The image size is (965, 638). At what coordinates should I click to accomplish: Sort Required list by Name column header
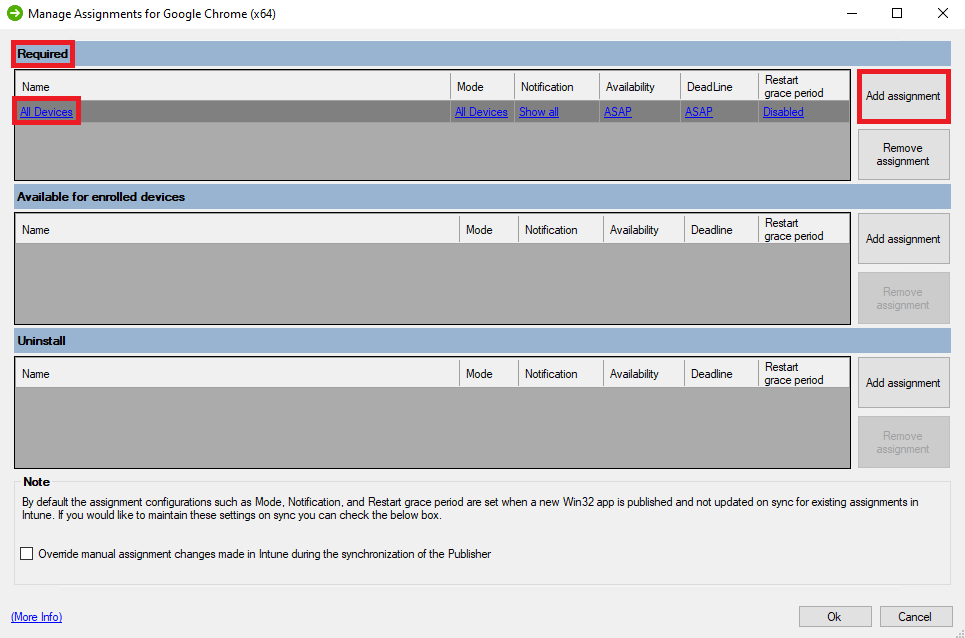click(233, 87)
